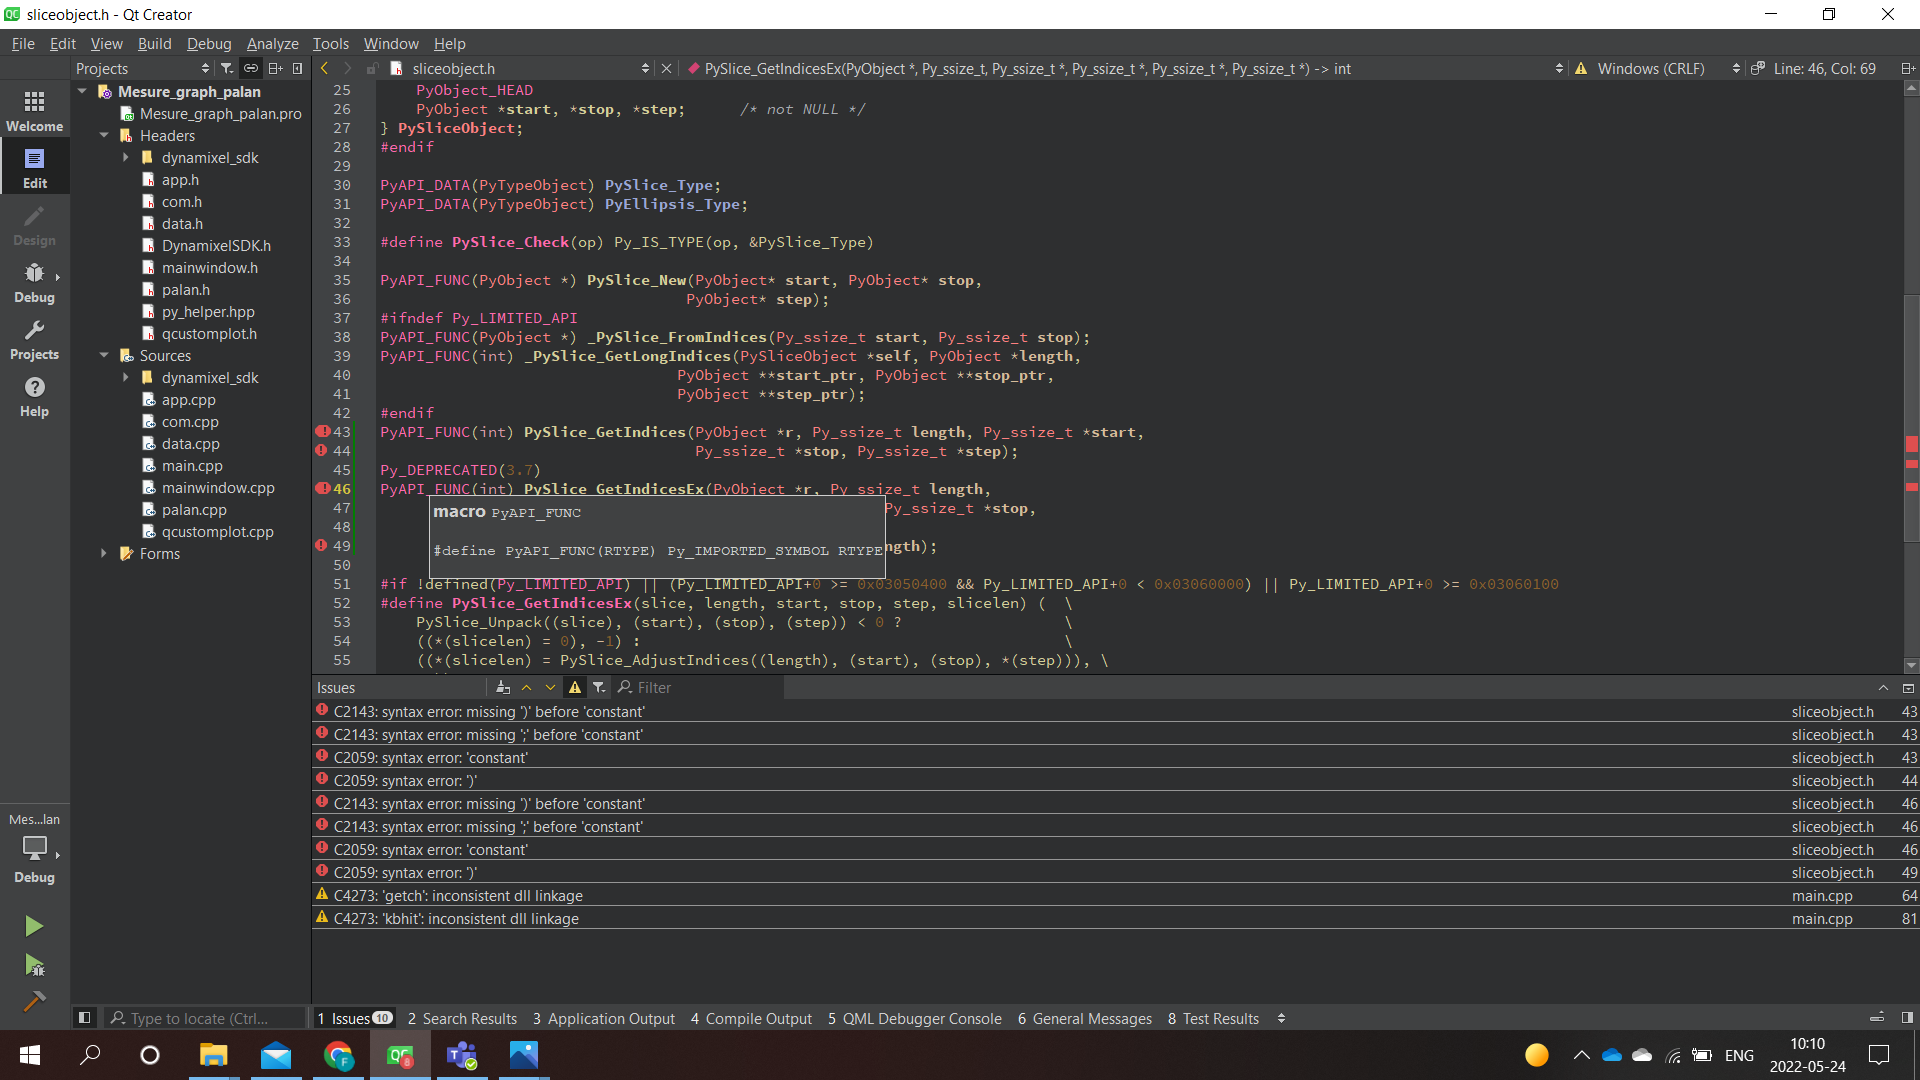Toggle the progress details button in status bar
This screenshot has width=1920, height=1080.
(x=1877, y=1018)
